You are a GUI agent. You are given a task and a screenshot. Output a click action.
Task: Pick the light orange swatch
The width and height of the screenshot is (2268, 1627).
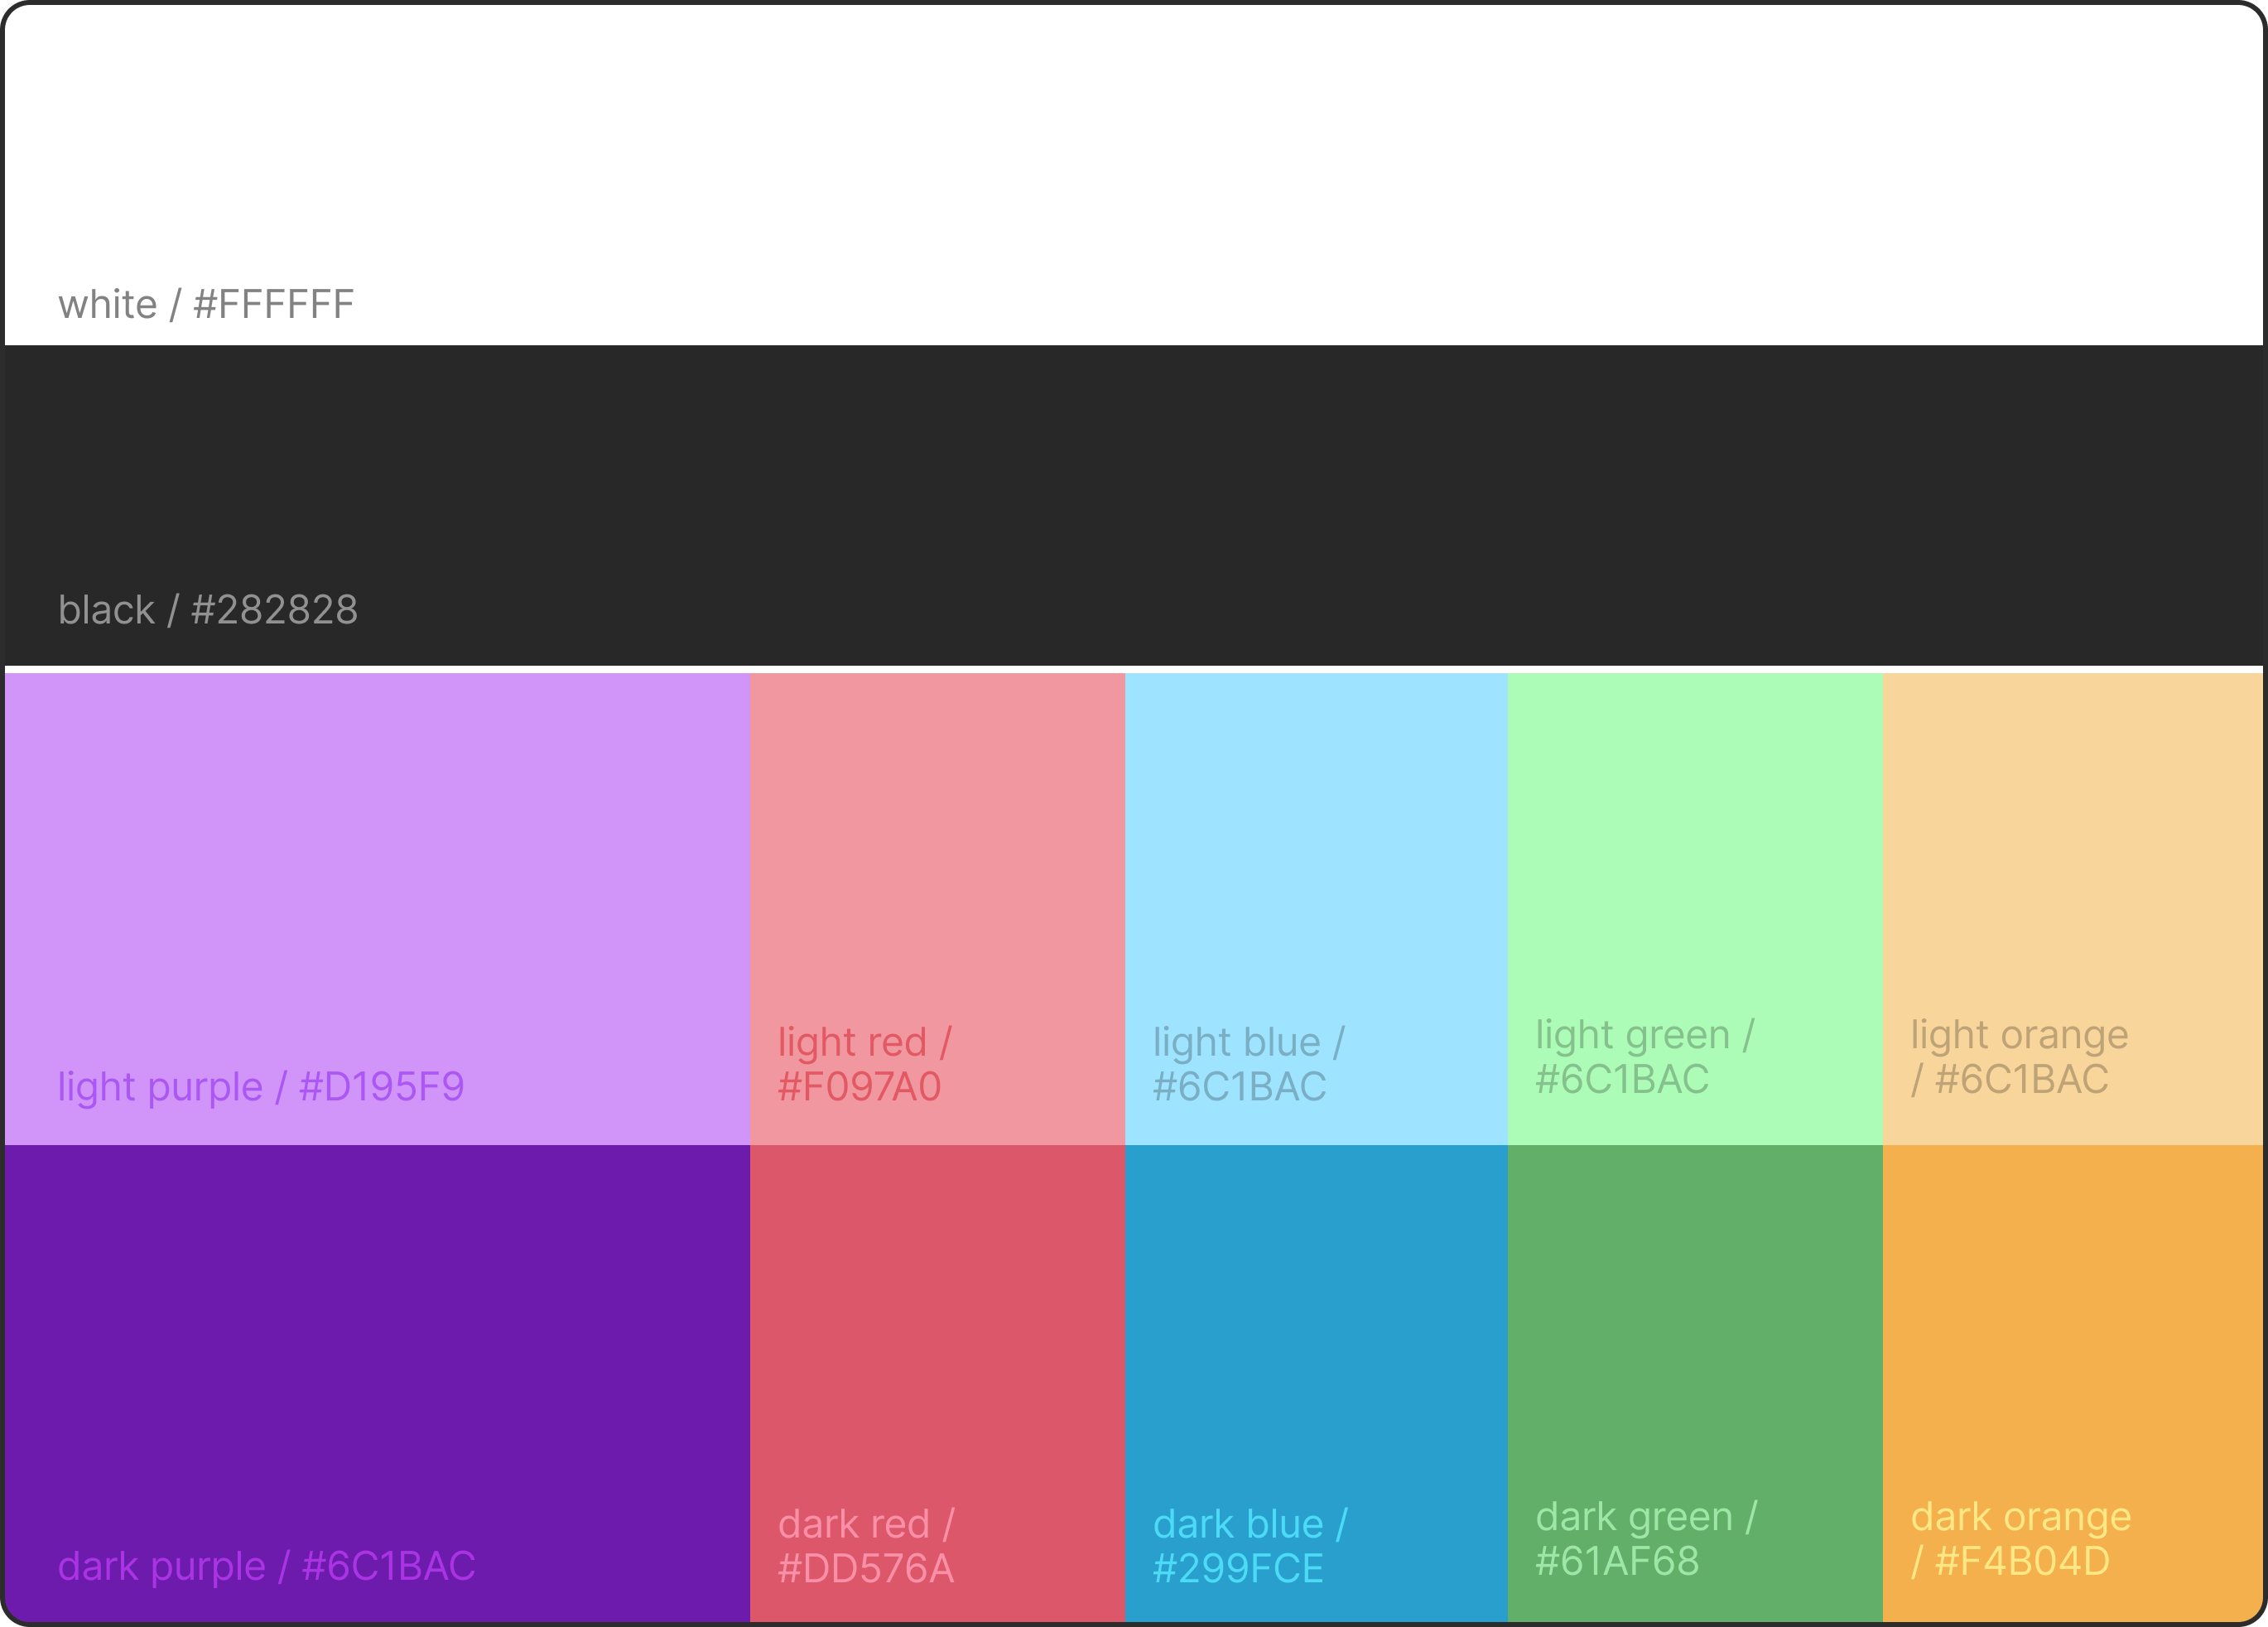[2073, 909]
